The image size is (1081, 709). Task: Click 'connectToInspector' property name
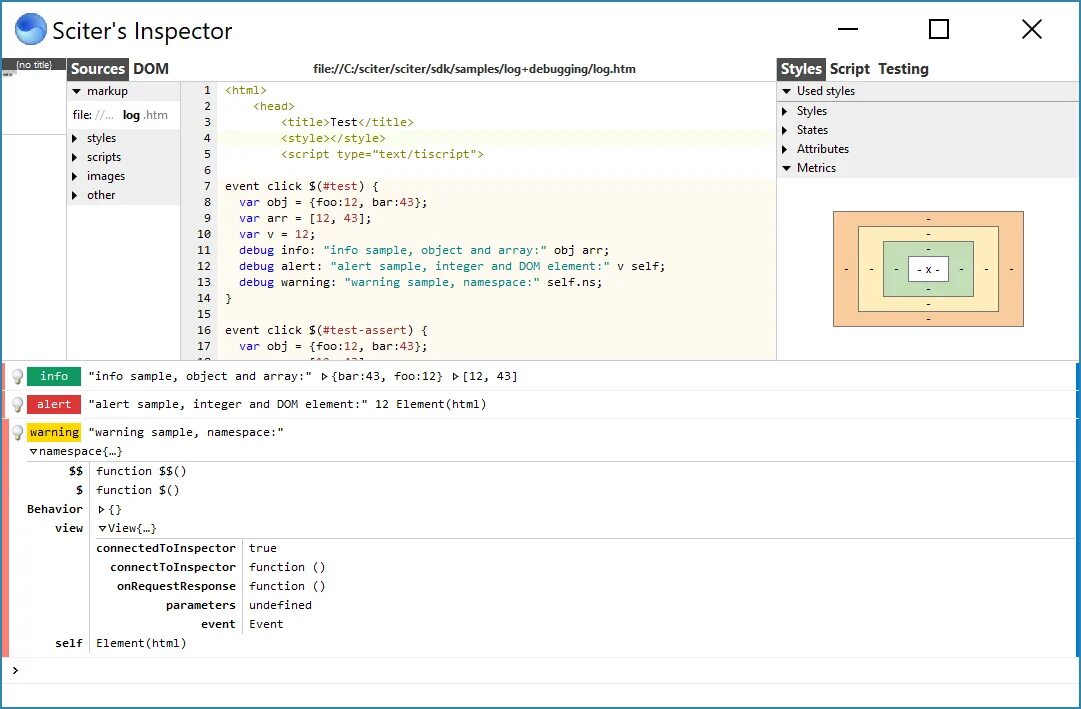[172, 568]
